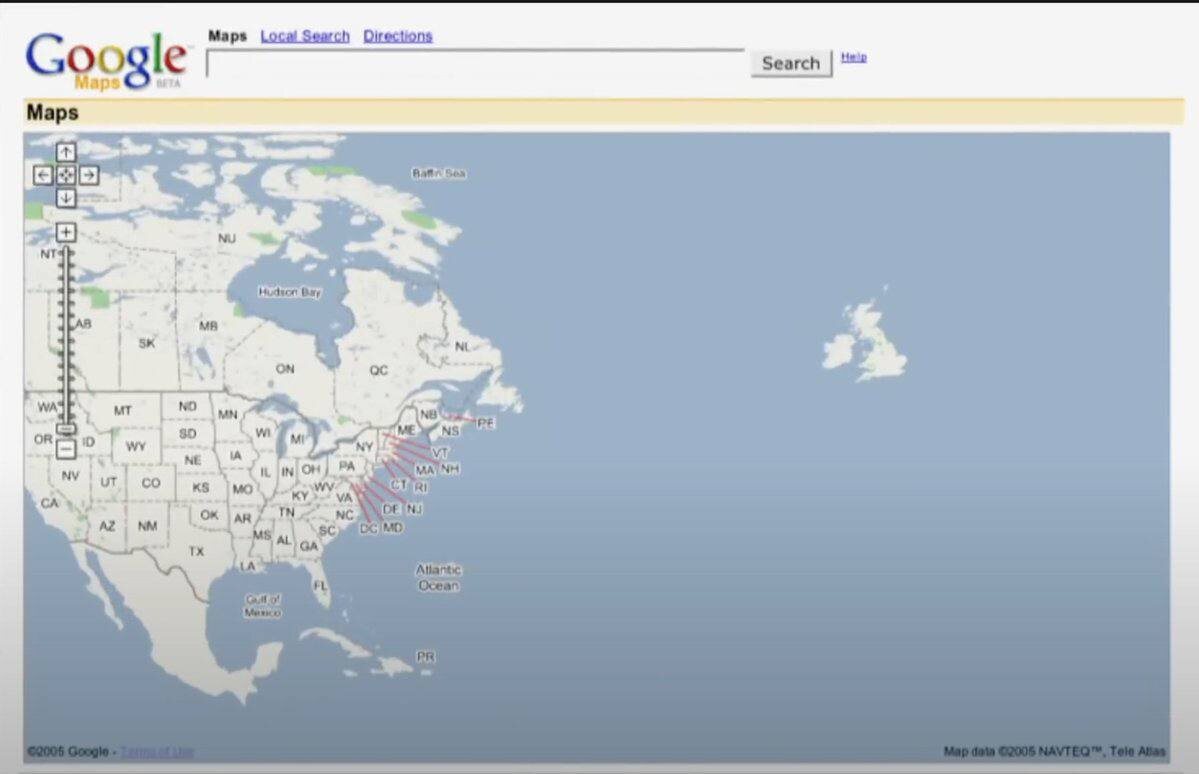Screen dimensions: 1199x774
Task: Pan the map up with arrow button
Action: 66,152
